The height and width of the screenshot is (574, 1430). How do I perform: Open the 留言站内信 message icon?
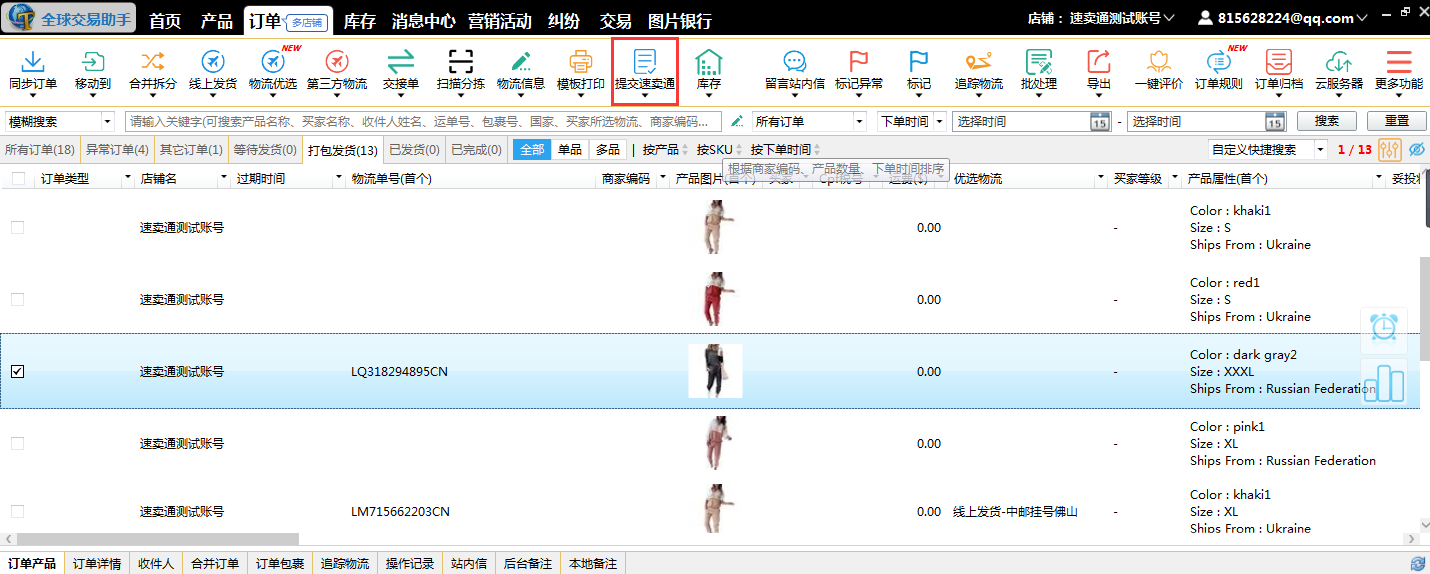795,62
